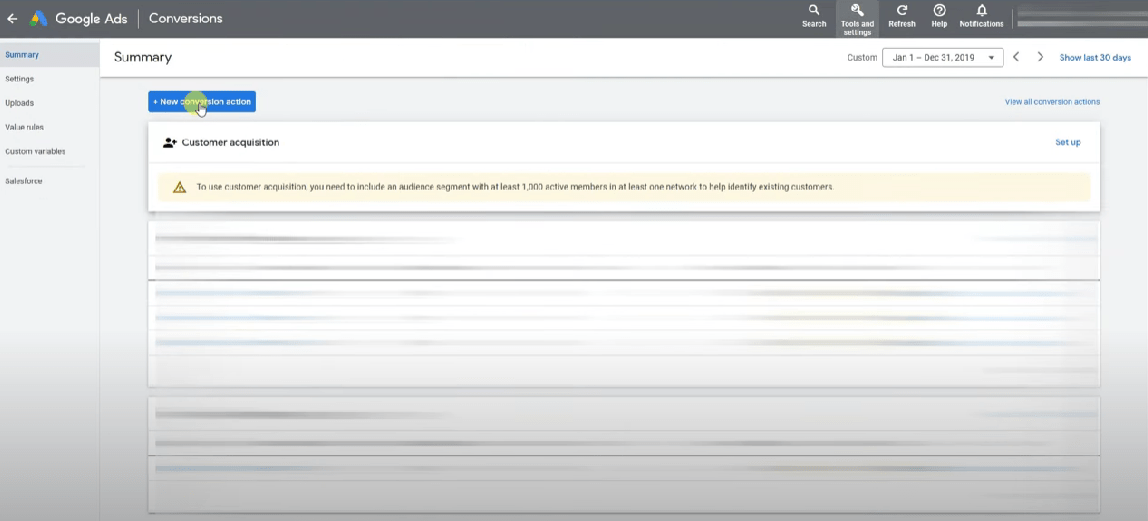Image resolution: width=1148 pixels, height=521 pixels.
Task: Open Value rules in the sidebar
Action: point(25,127)
